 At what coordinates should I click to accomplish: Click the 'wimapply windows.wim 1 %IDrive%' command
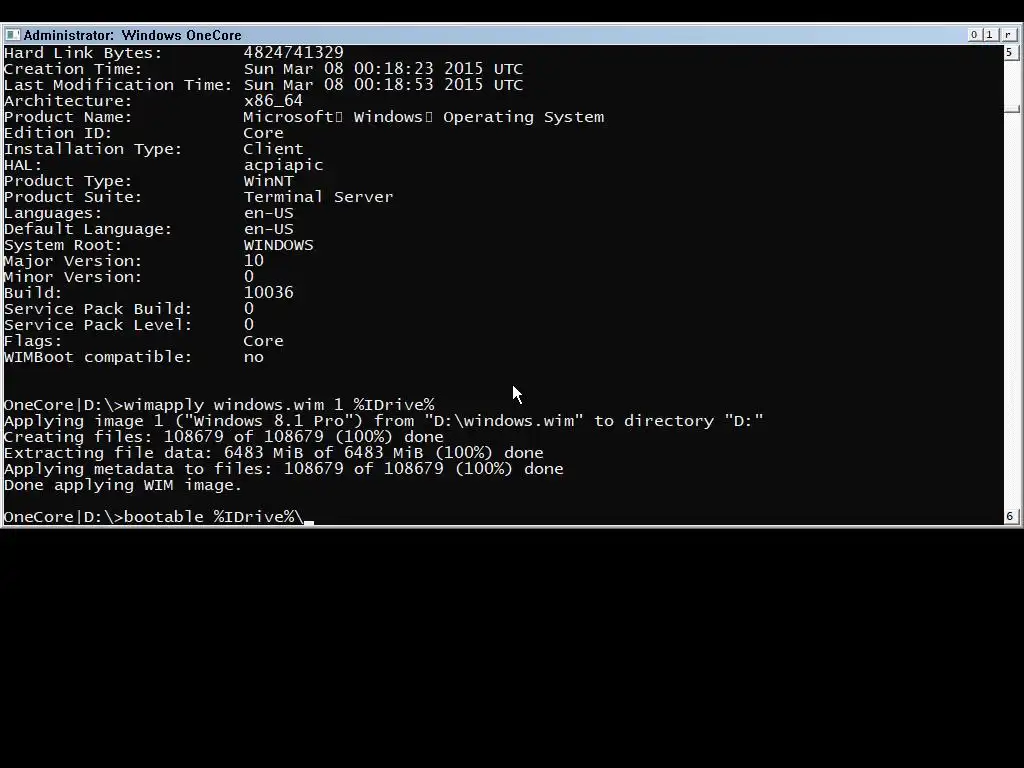point(279,405)
